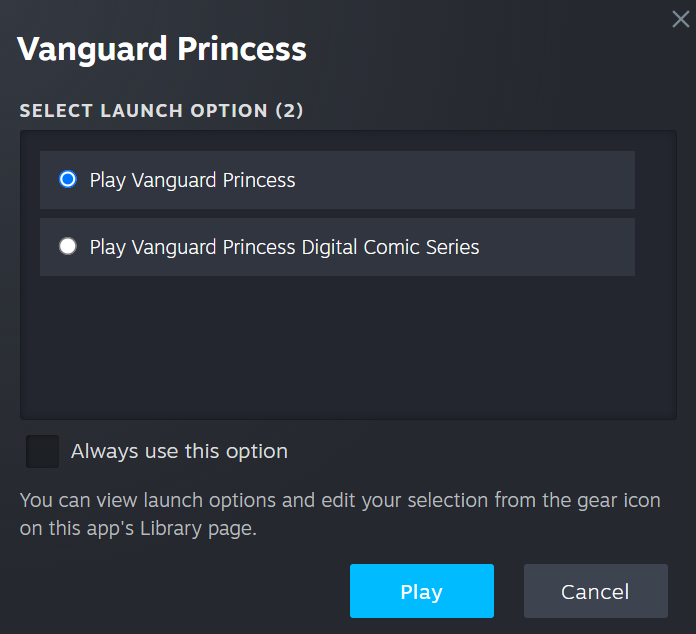Click the Play Vanguard Princess label text
This screenshot has height=634, width=696.
pyautogui.click(x=192, y=181)
